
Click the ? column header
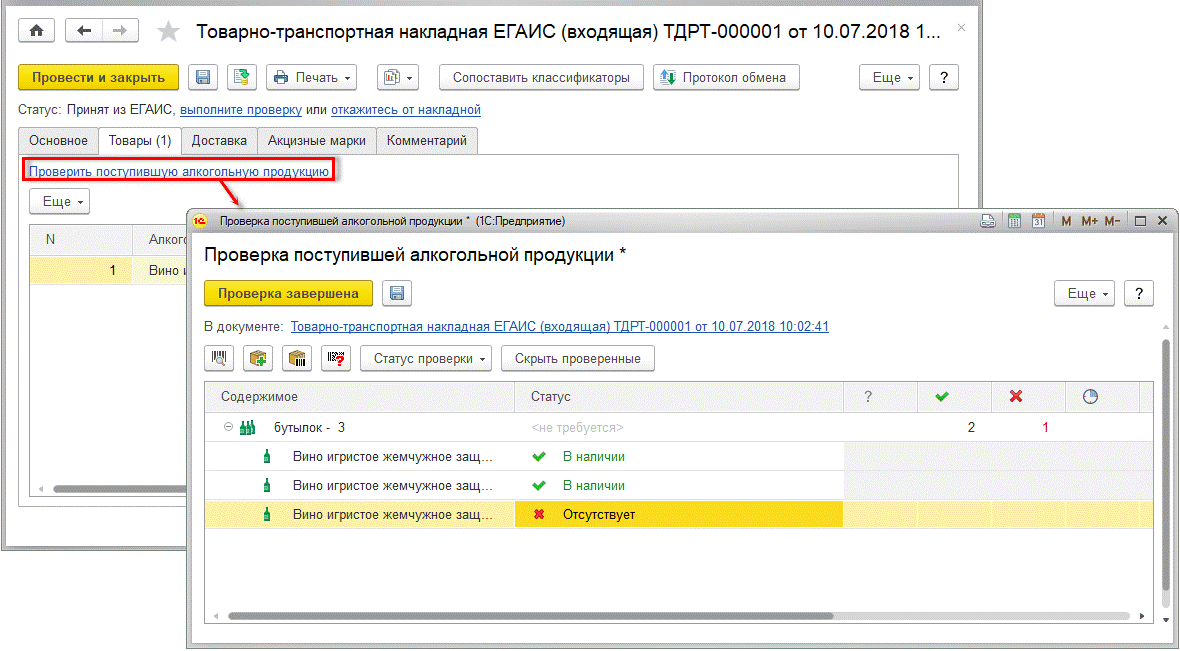point(880,397)
